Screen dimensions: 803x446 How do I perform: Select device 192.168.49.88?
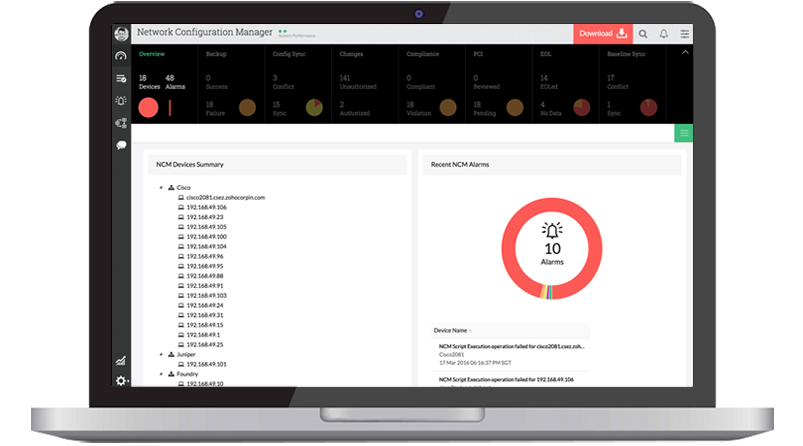point(204,276)
